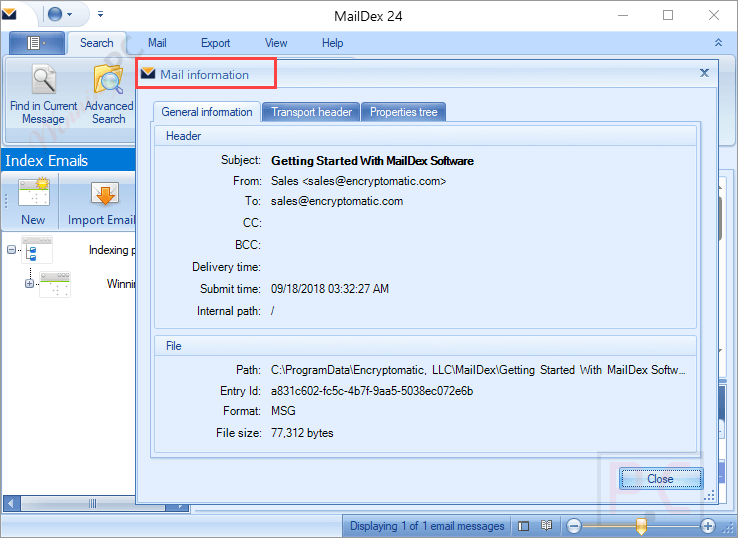Open the application file menu button
The width and height of the screenshot is (738, 538).
coord(37,43)
